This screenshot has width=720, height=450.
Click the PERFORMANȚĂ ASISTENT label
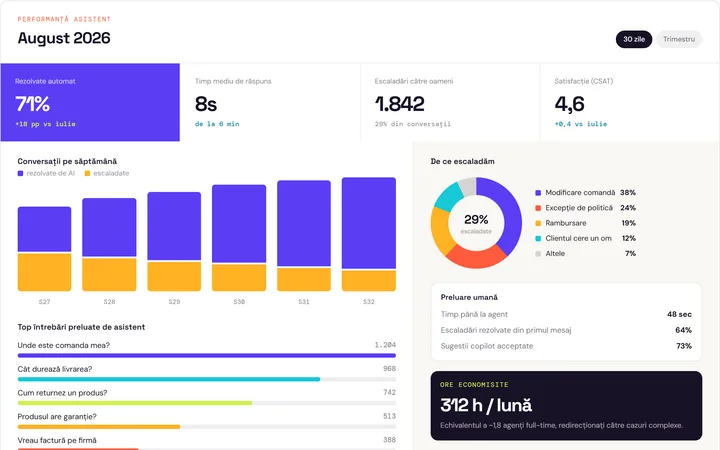(64, 19)
